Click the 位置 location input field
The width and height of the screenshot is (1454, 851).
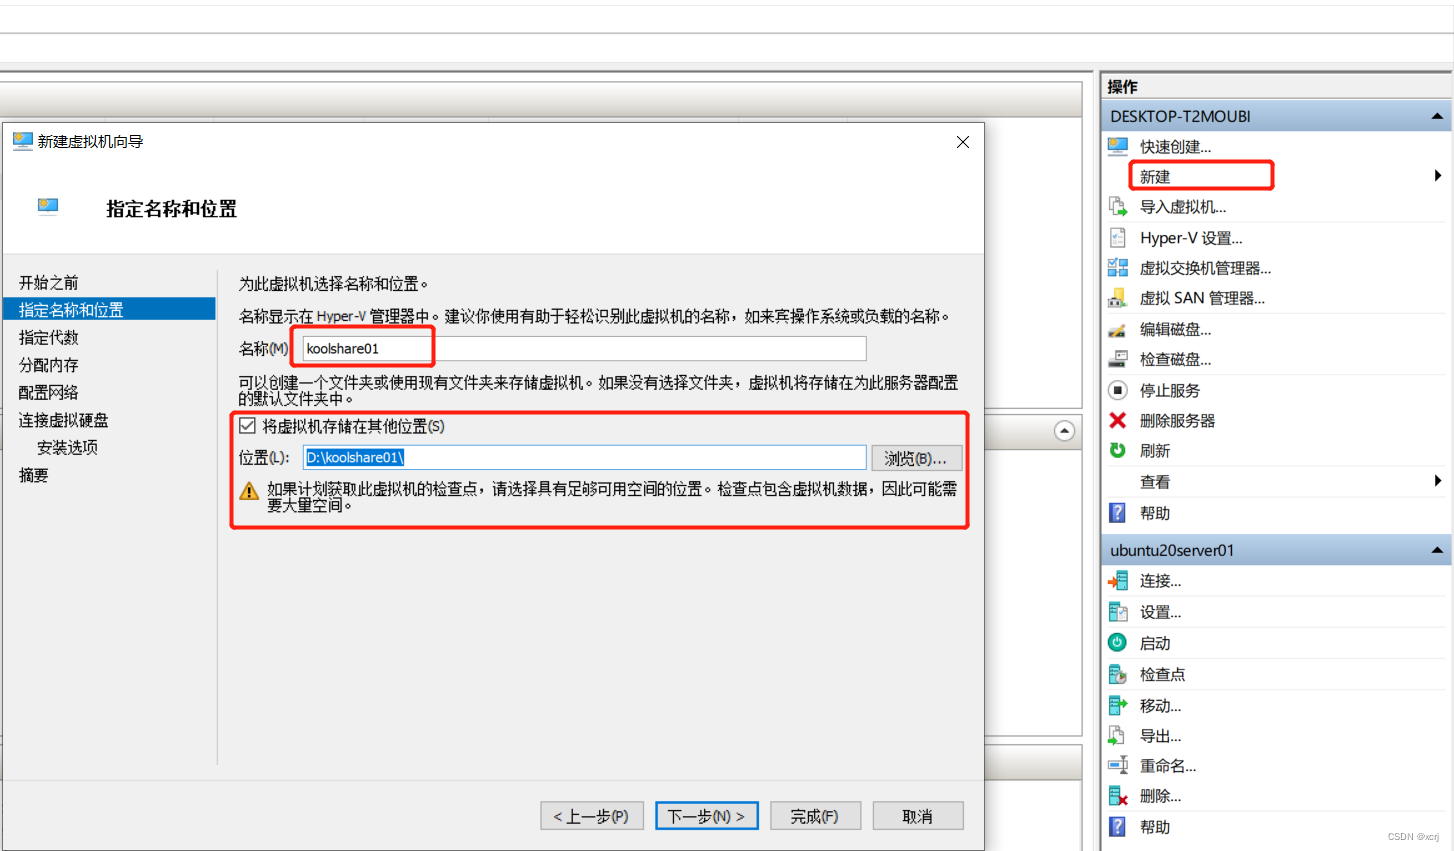coord(585,457)
